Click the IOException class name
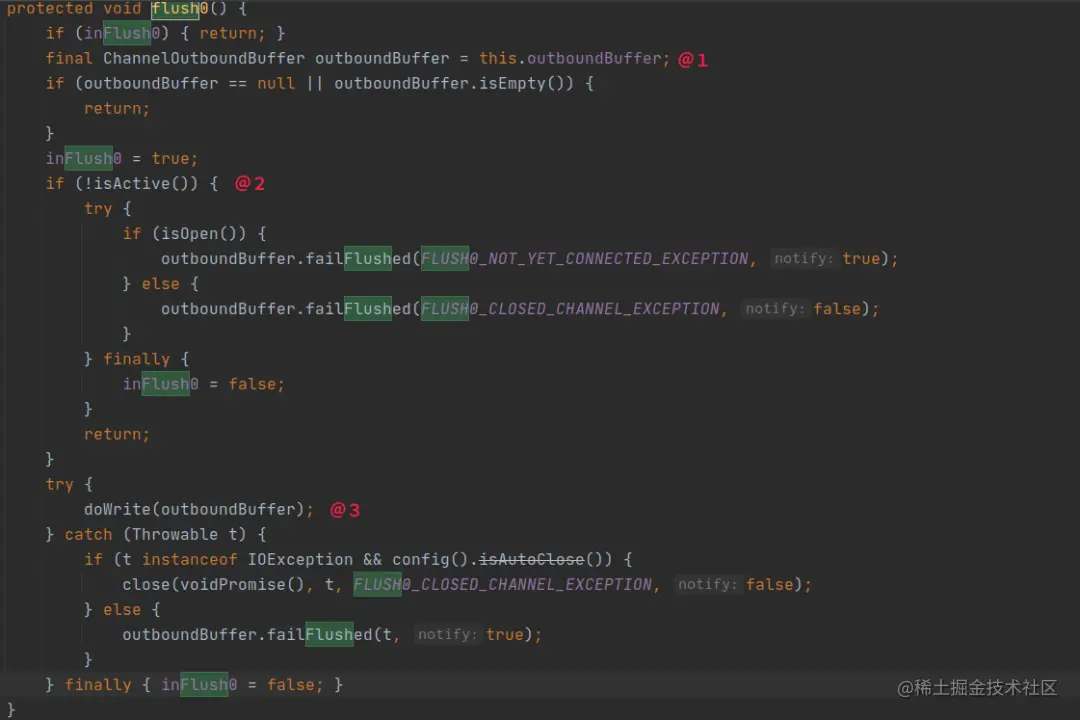This screenshot has height=720, width=1080. pyautogui.click(x=300, y=559)
